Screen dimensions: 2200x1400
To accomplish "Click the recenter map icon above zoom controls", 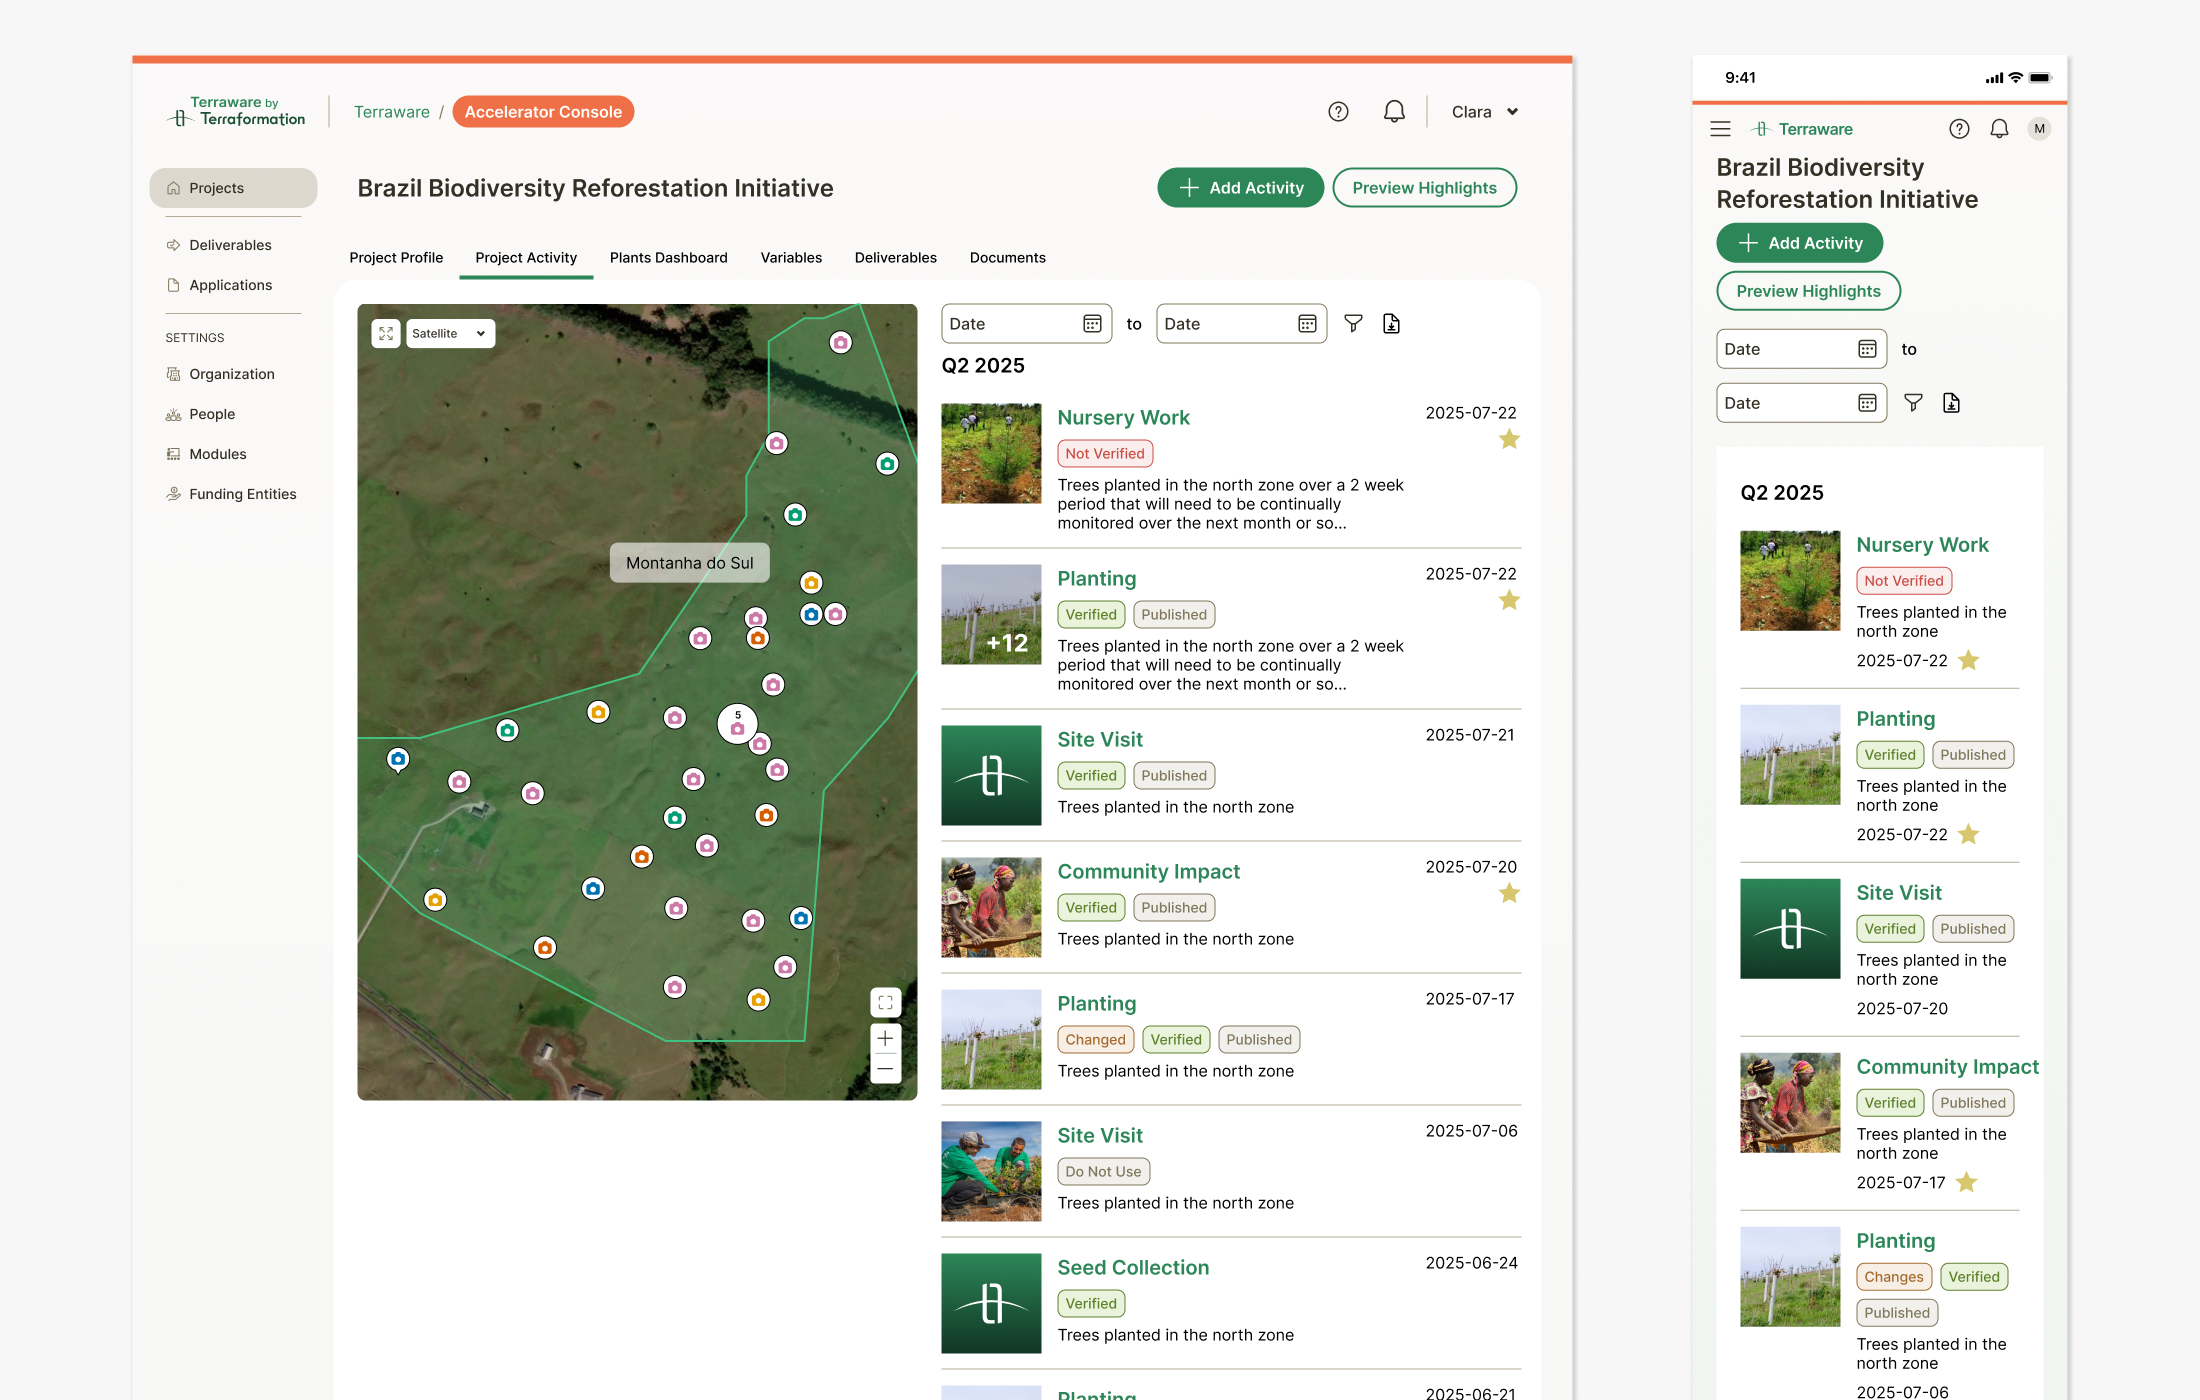I will 885,1002.
